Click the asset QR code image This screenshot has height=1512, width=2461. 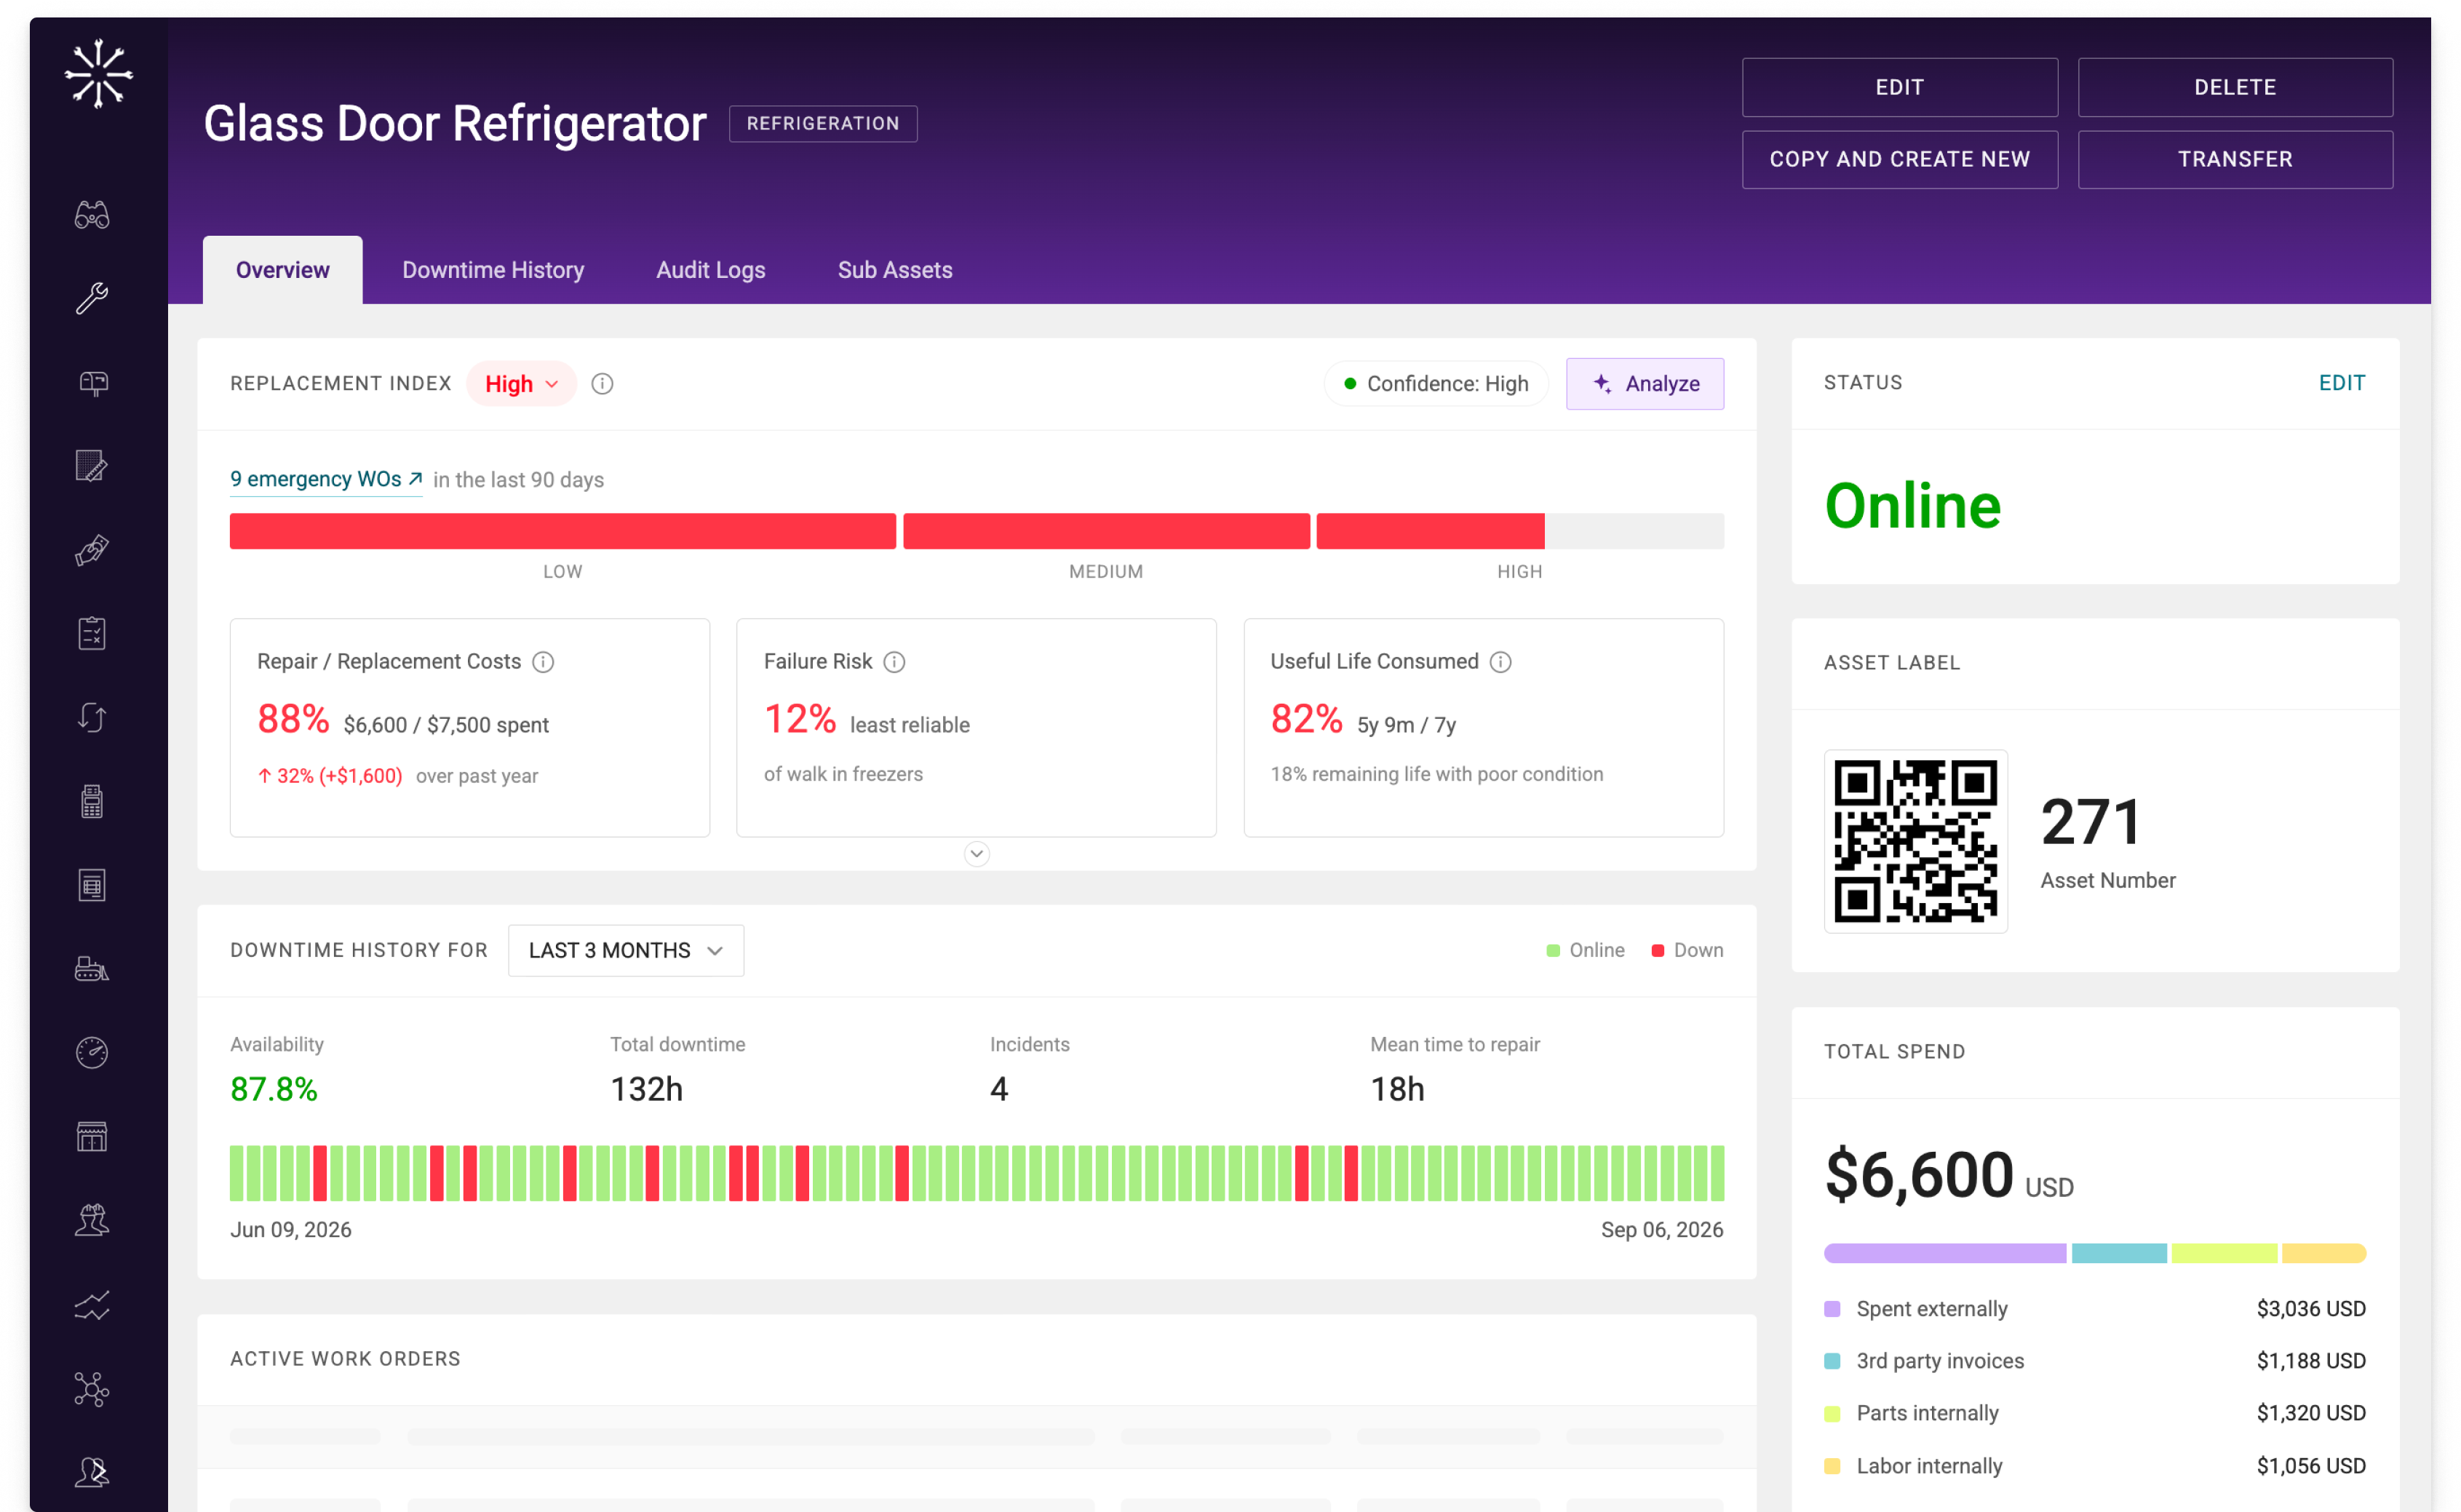[1916, 841]
